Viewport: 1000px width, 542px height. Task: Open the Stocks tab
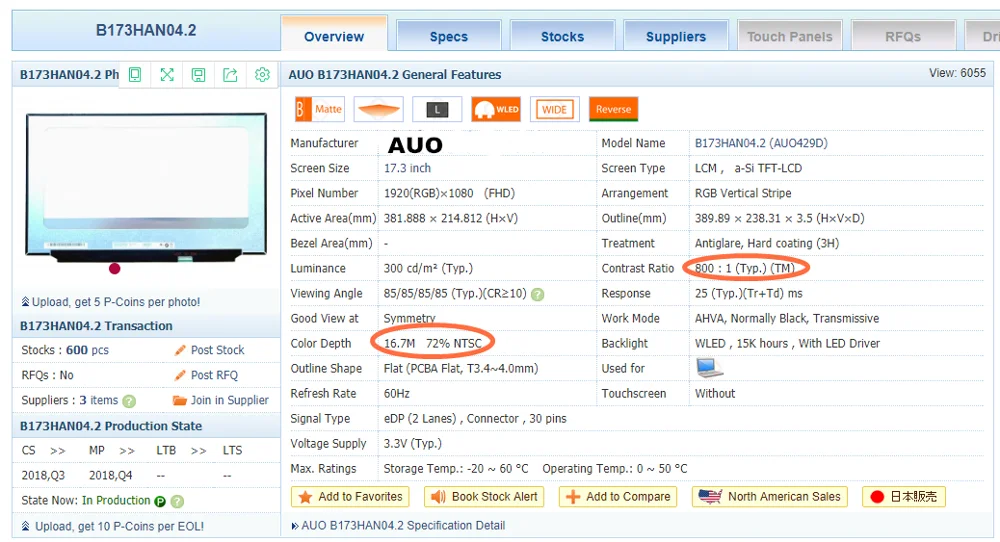[562, 36]
